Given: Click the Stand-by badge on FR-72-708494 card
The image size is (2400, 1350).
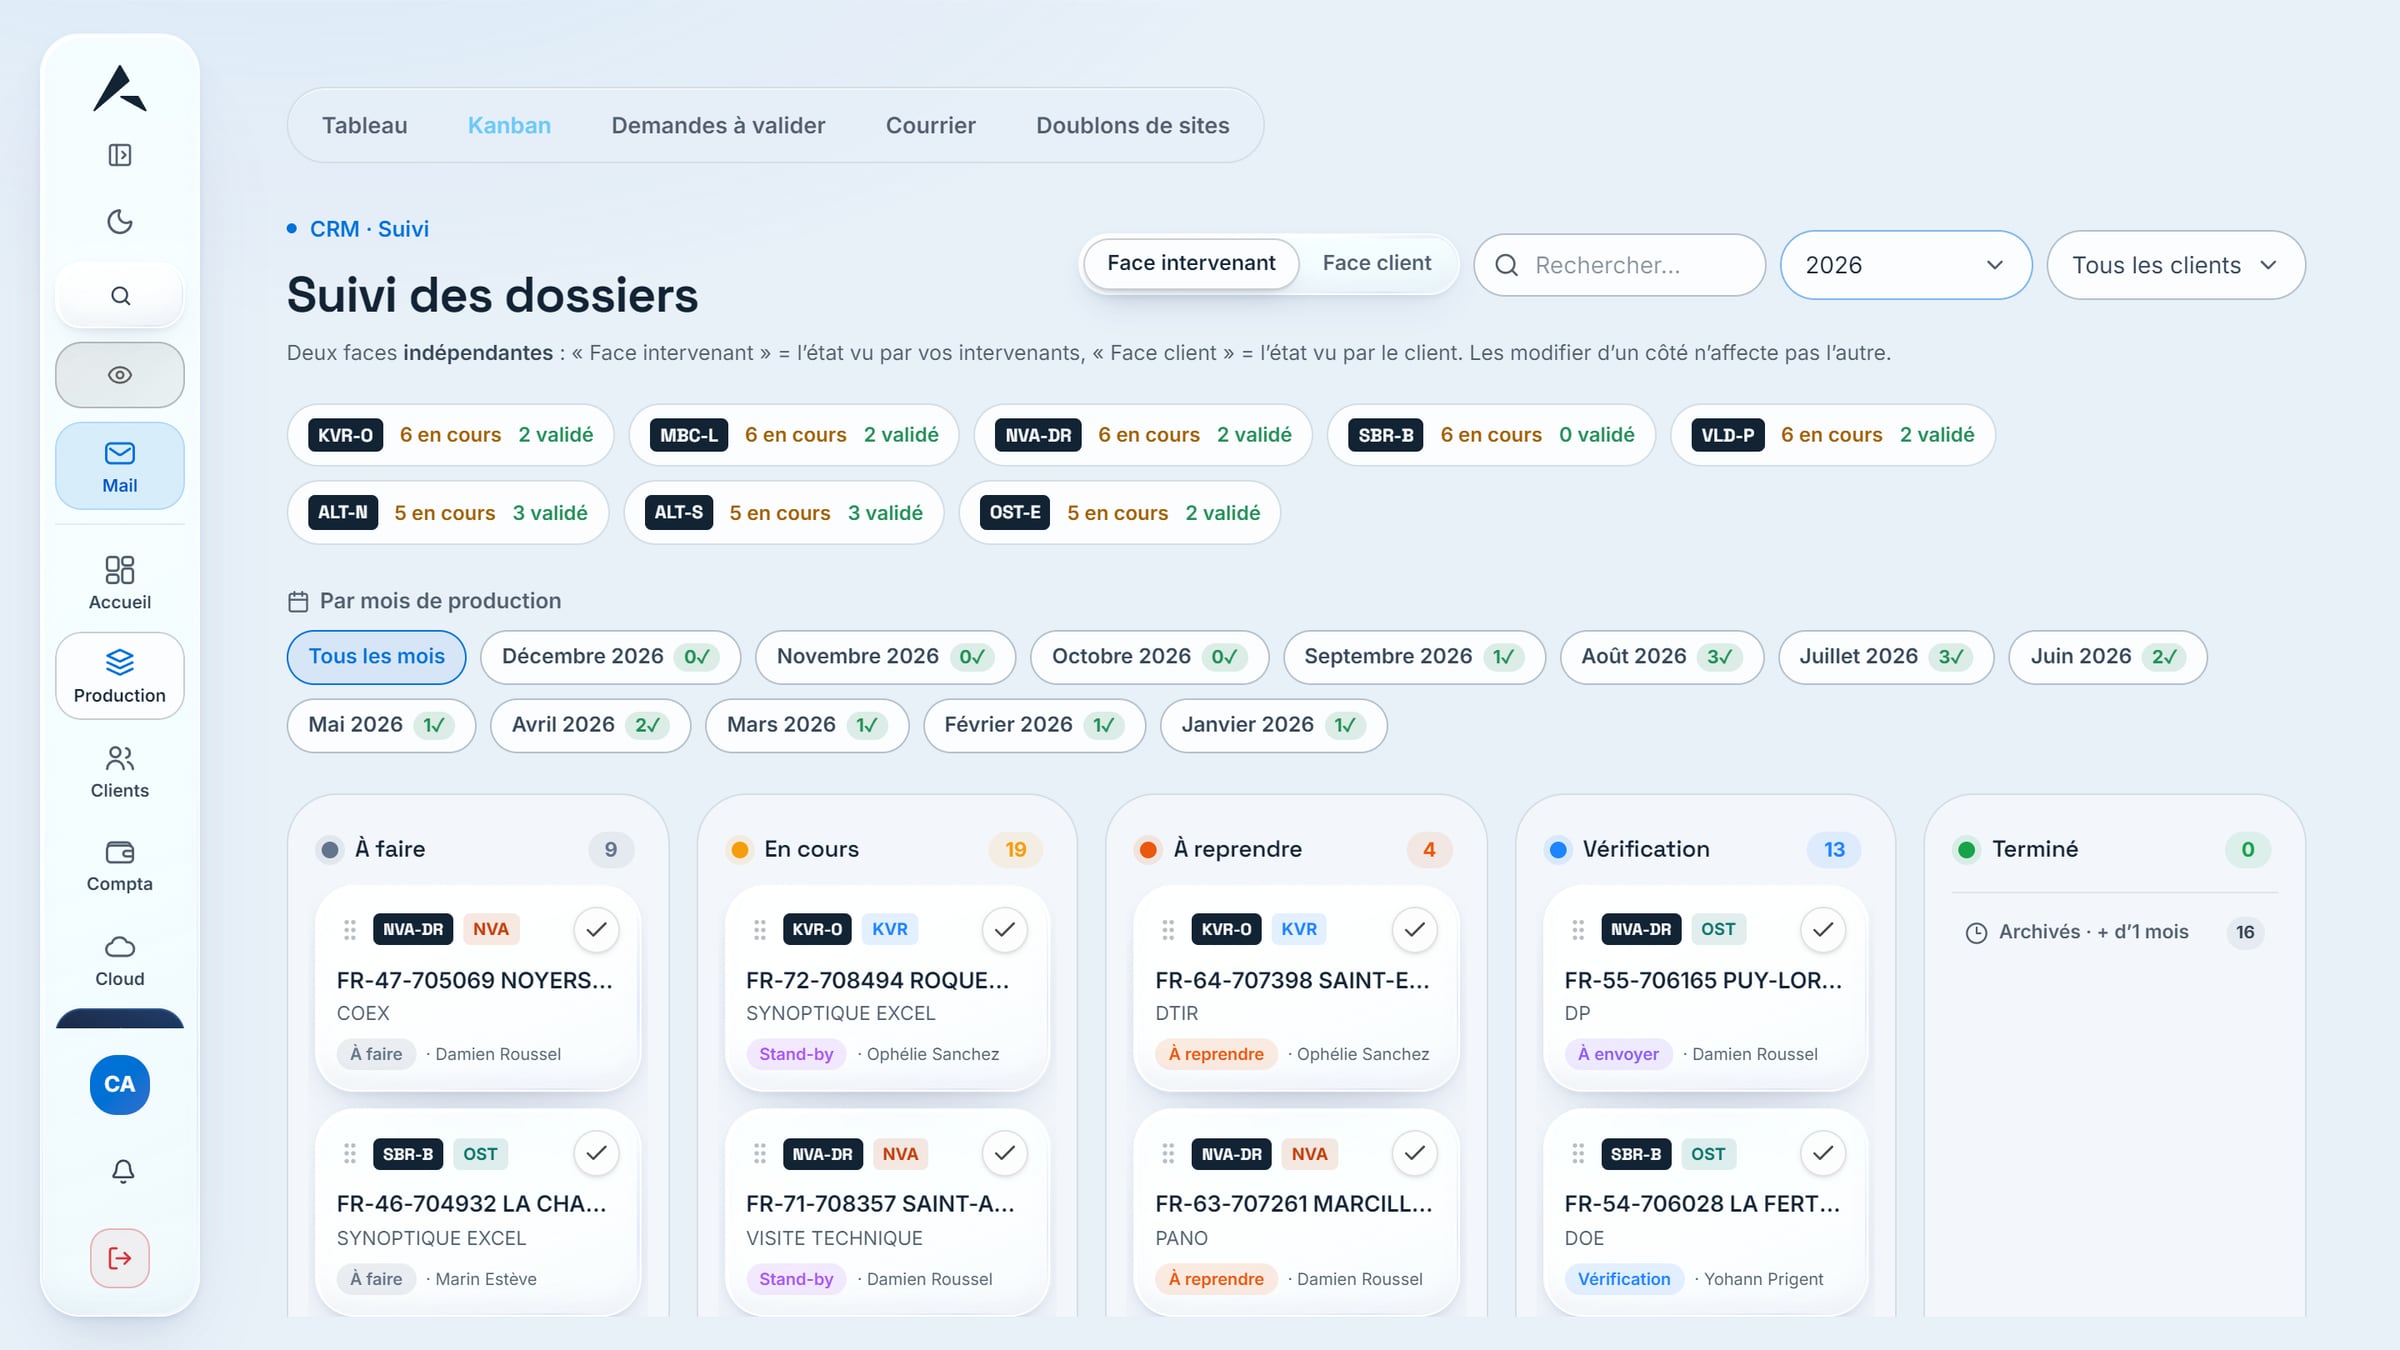Looking at the screenshot, I should (x=796, y=1054).
